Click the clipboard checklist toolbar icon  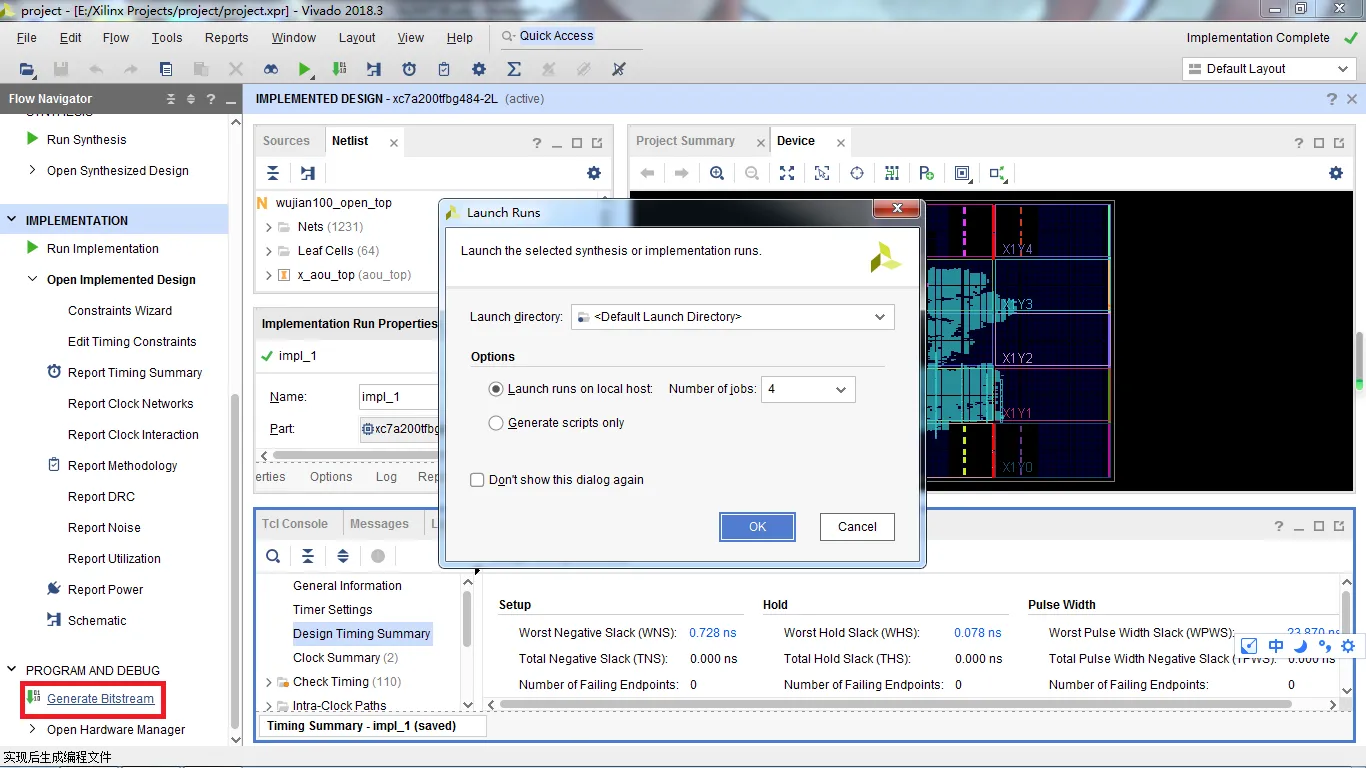point(444,69)
